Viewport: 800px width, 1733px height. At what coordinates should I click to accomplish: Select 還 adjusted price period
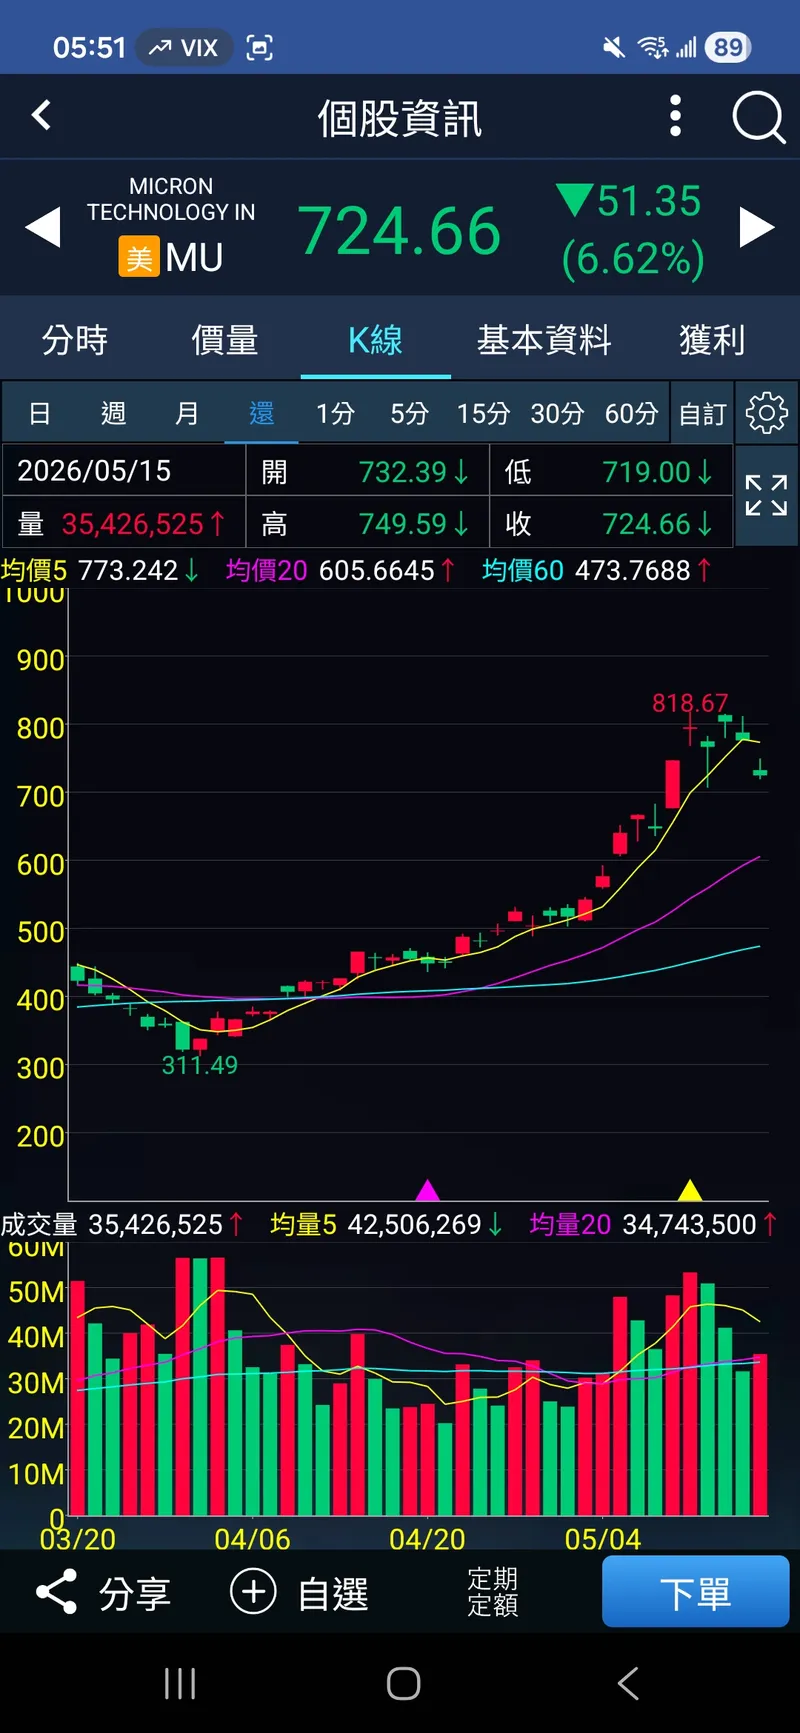click(x=261, y=413)
